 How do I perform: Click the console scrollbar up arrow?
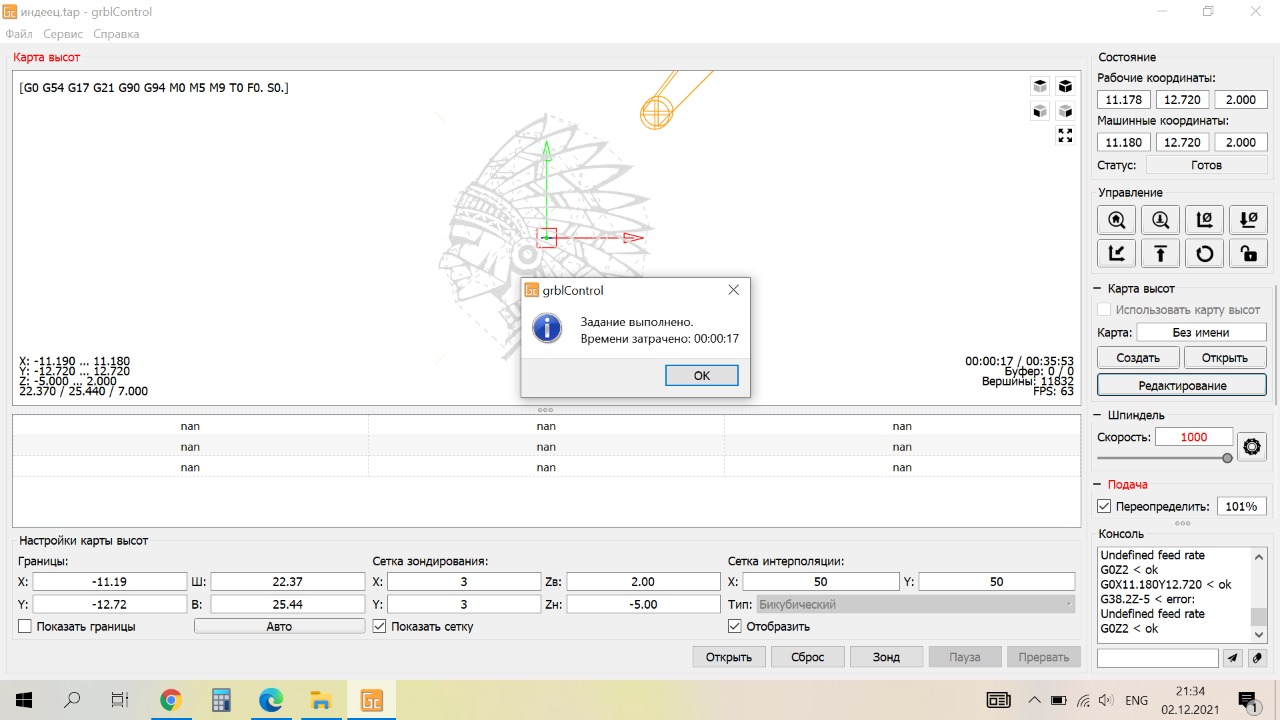[1260, 555]
